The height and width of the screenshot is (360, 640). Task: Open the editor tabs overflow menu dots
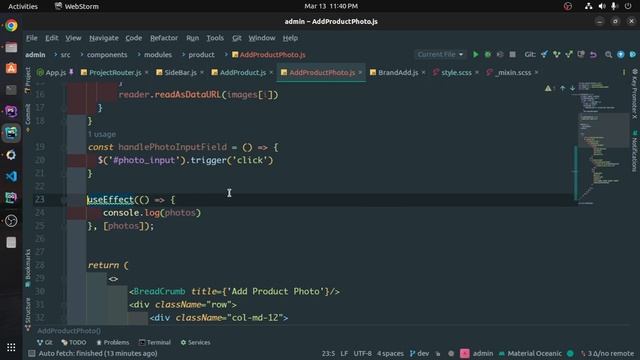[x=624, y=72]
